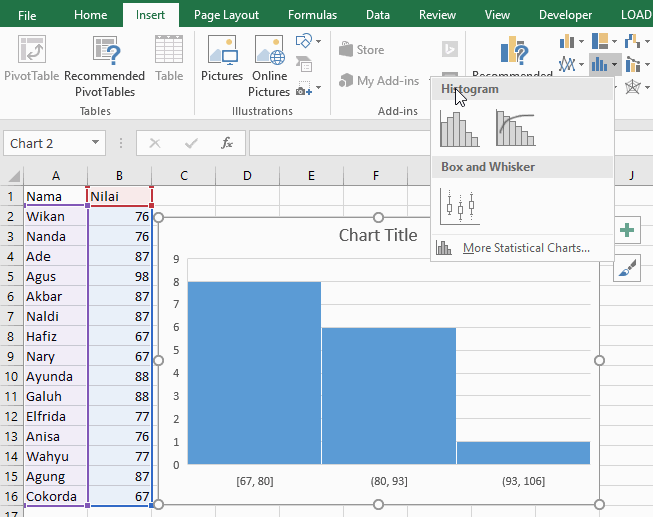This screenshot has width=653, height=517.
Task: Open the Store add-ins
Action: pyautogui.click(x=361, y=50)
